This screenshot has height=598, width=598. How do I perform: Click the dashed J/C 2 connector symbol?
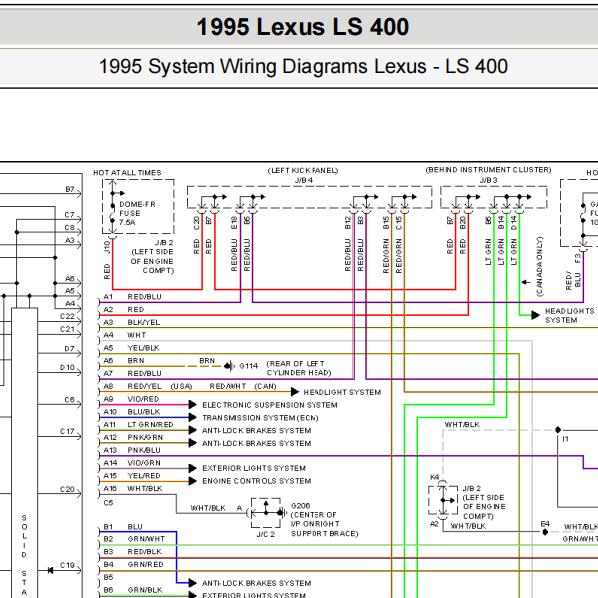click(266, 513)
